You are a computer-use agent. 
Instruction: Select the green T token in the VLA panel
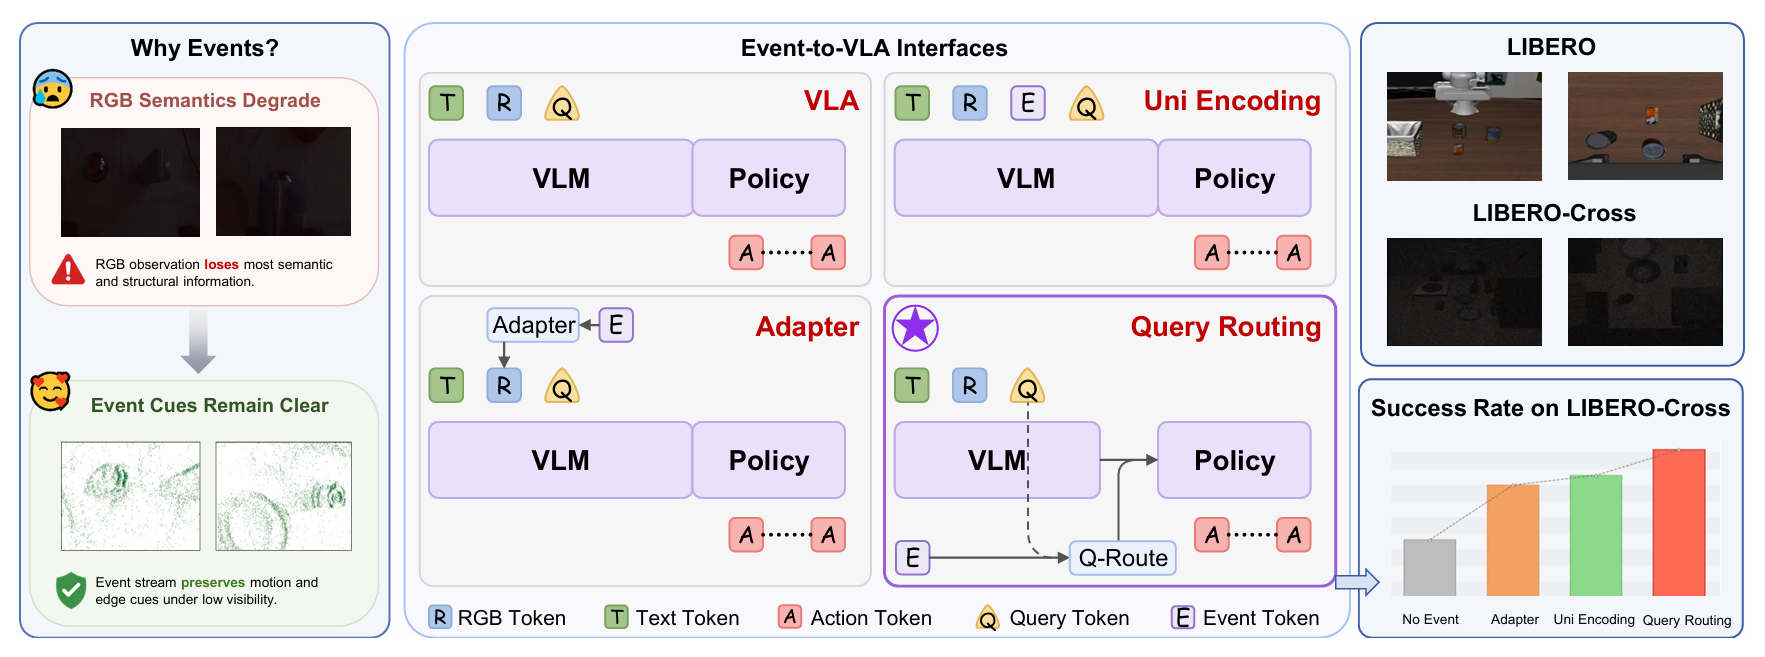point(447,103)
